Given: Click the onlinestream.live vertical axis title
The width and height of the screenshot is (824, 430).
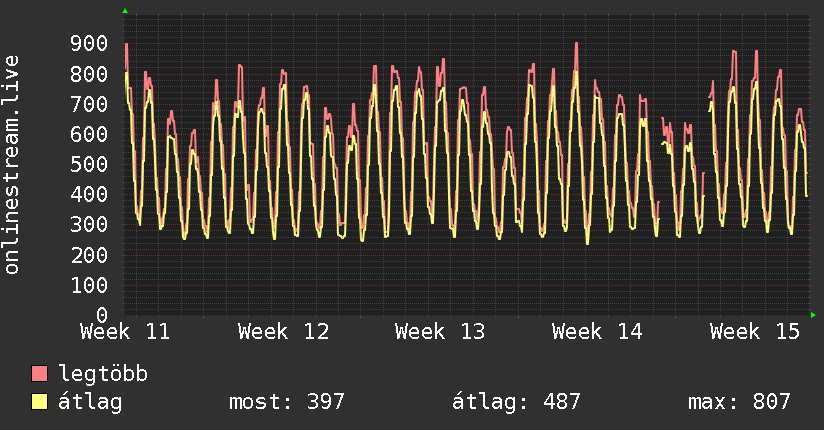Looking at the screenshot, I should [12, 165].
